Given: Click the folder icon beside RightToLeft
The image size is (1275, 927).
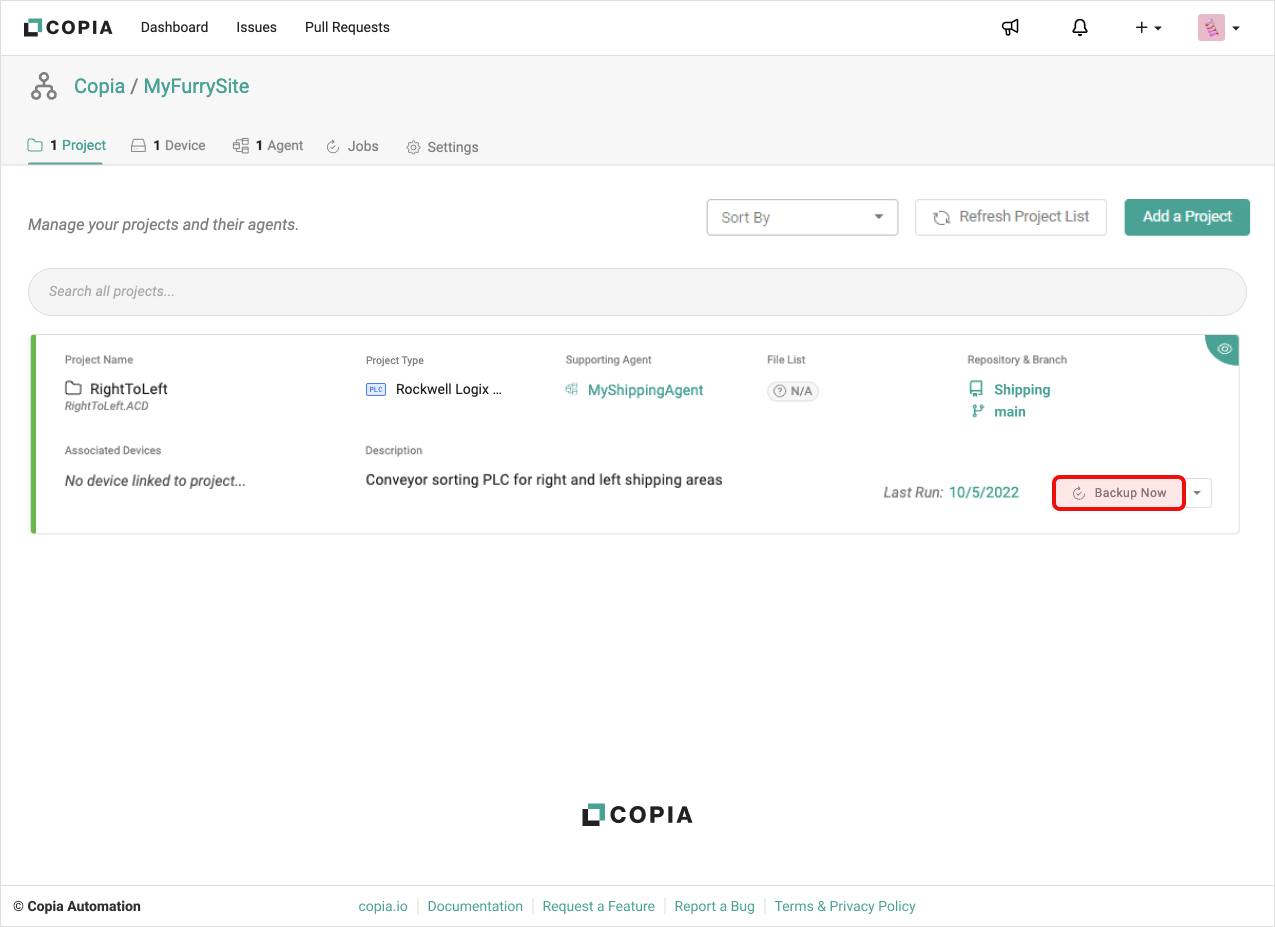Looking at the screenshot, I should [73, 388].
